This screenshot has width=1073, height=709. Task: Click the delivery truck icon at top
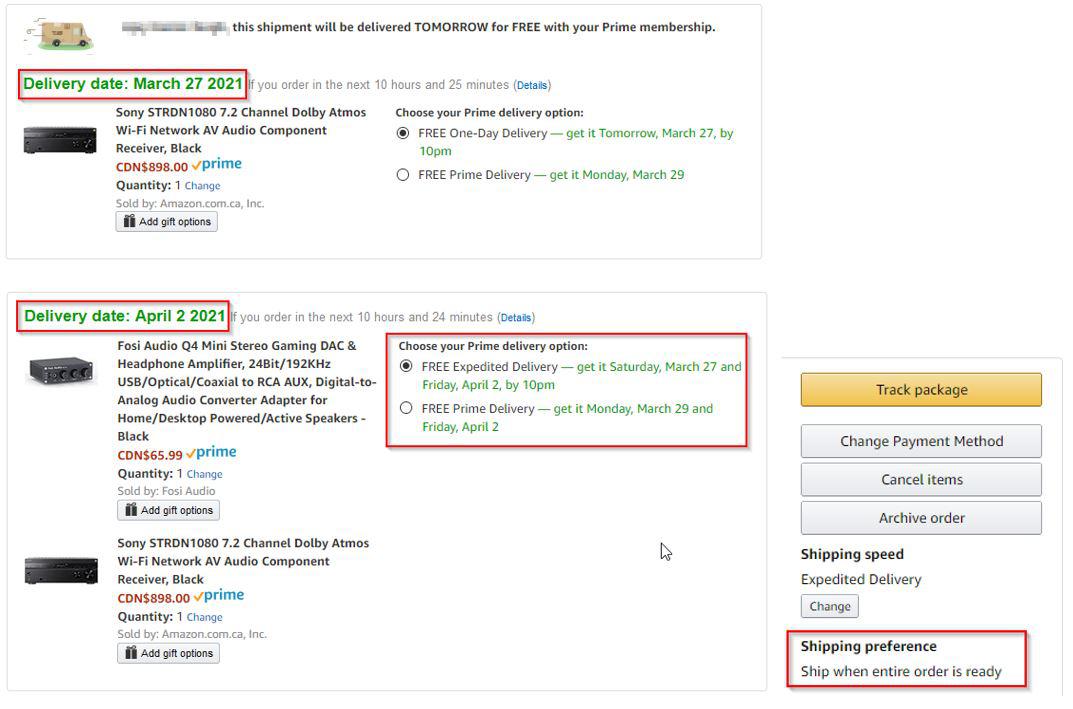click(60, 32)
